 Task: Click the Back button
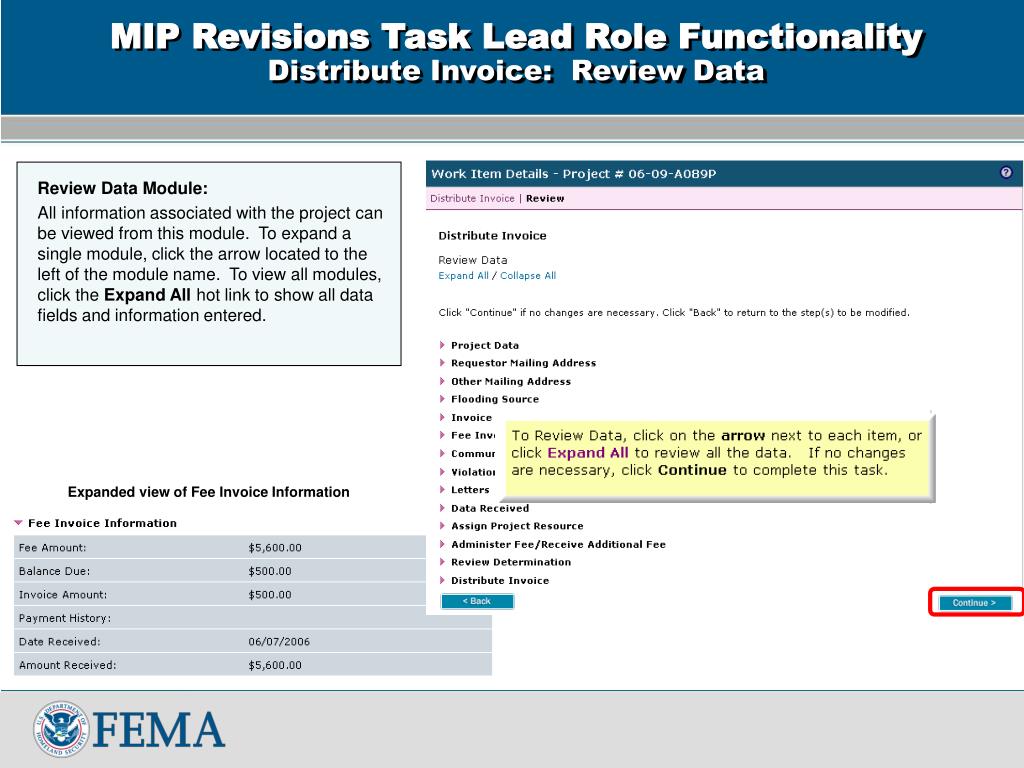(477, 601)
